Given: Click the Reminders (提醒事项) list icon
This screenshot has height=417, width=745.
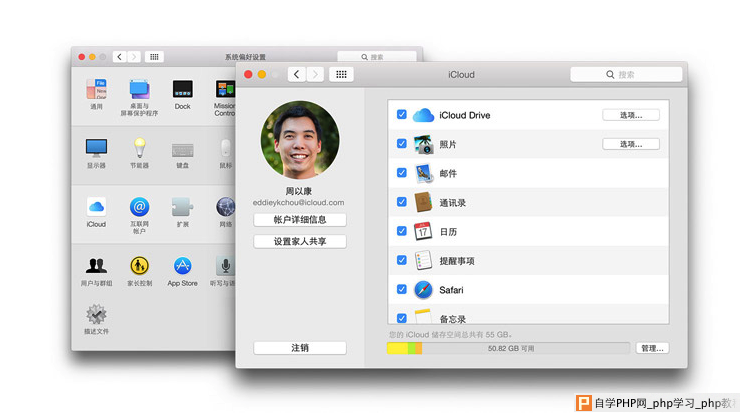Looking at the screenshot, I should point(423,260).
